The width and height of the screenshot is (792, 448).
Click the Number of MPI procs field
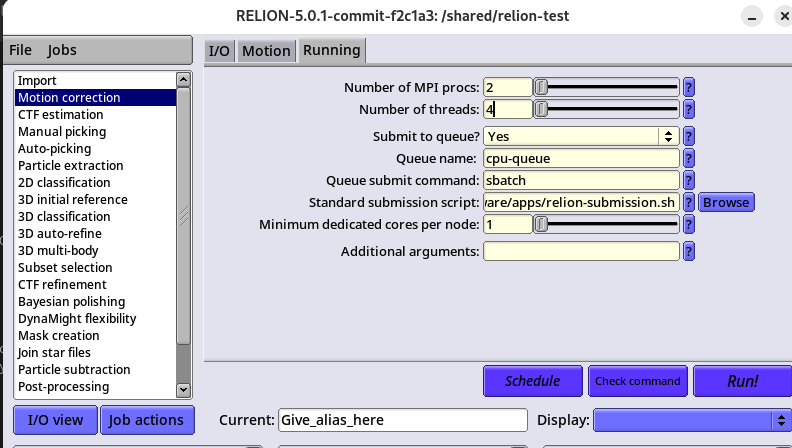508,87
